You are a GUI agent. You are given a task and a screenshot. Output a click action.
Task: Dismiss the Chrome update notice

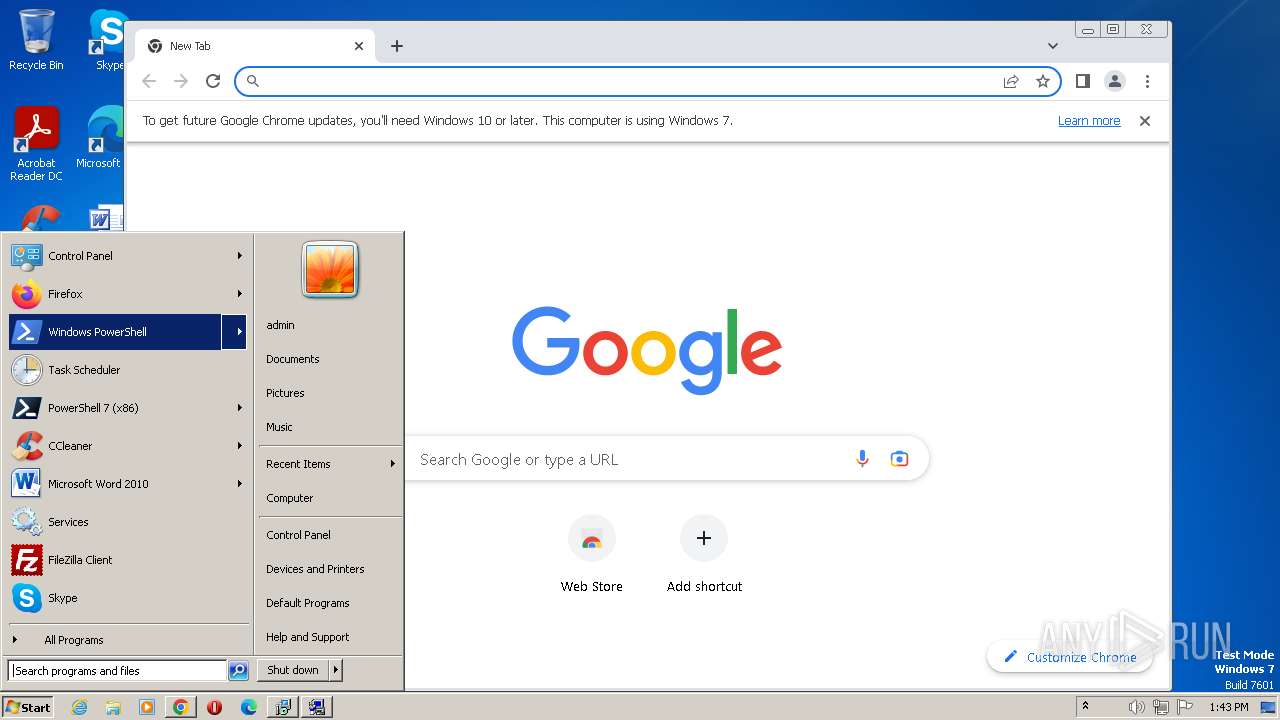click(x=1145, y=121)
